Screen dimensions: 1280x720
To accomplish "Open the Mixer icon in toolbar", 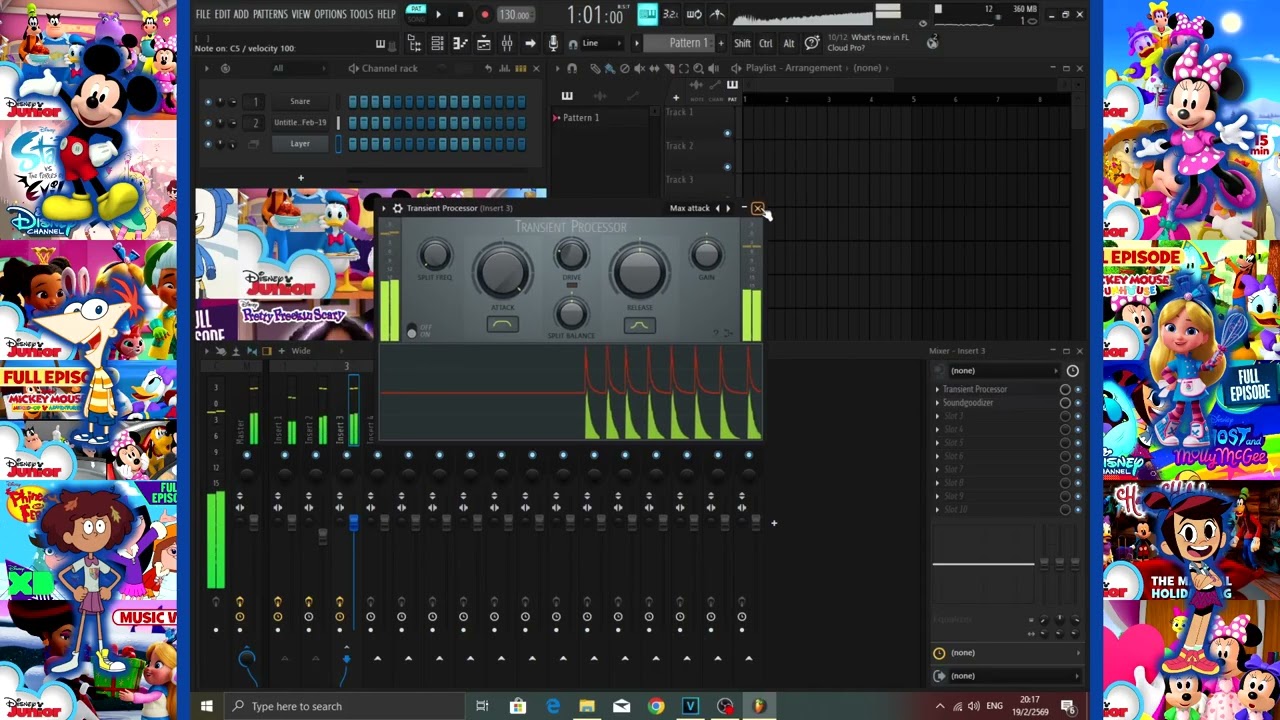I will [x=507, y=43].
